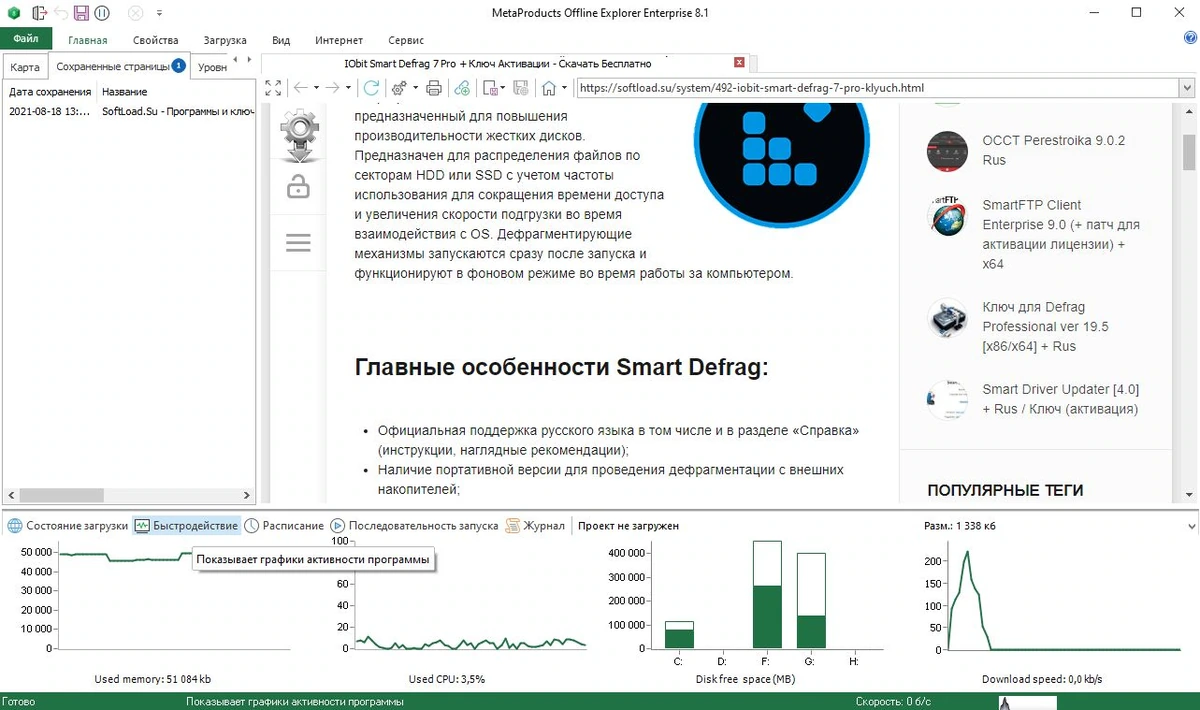Screen dimensions: 1200x710
Task: Go to home page with house icon
Action: (x=548, y=88)
